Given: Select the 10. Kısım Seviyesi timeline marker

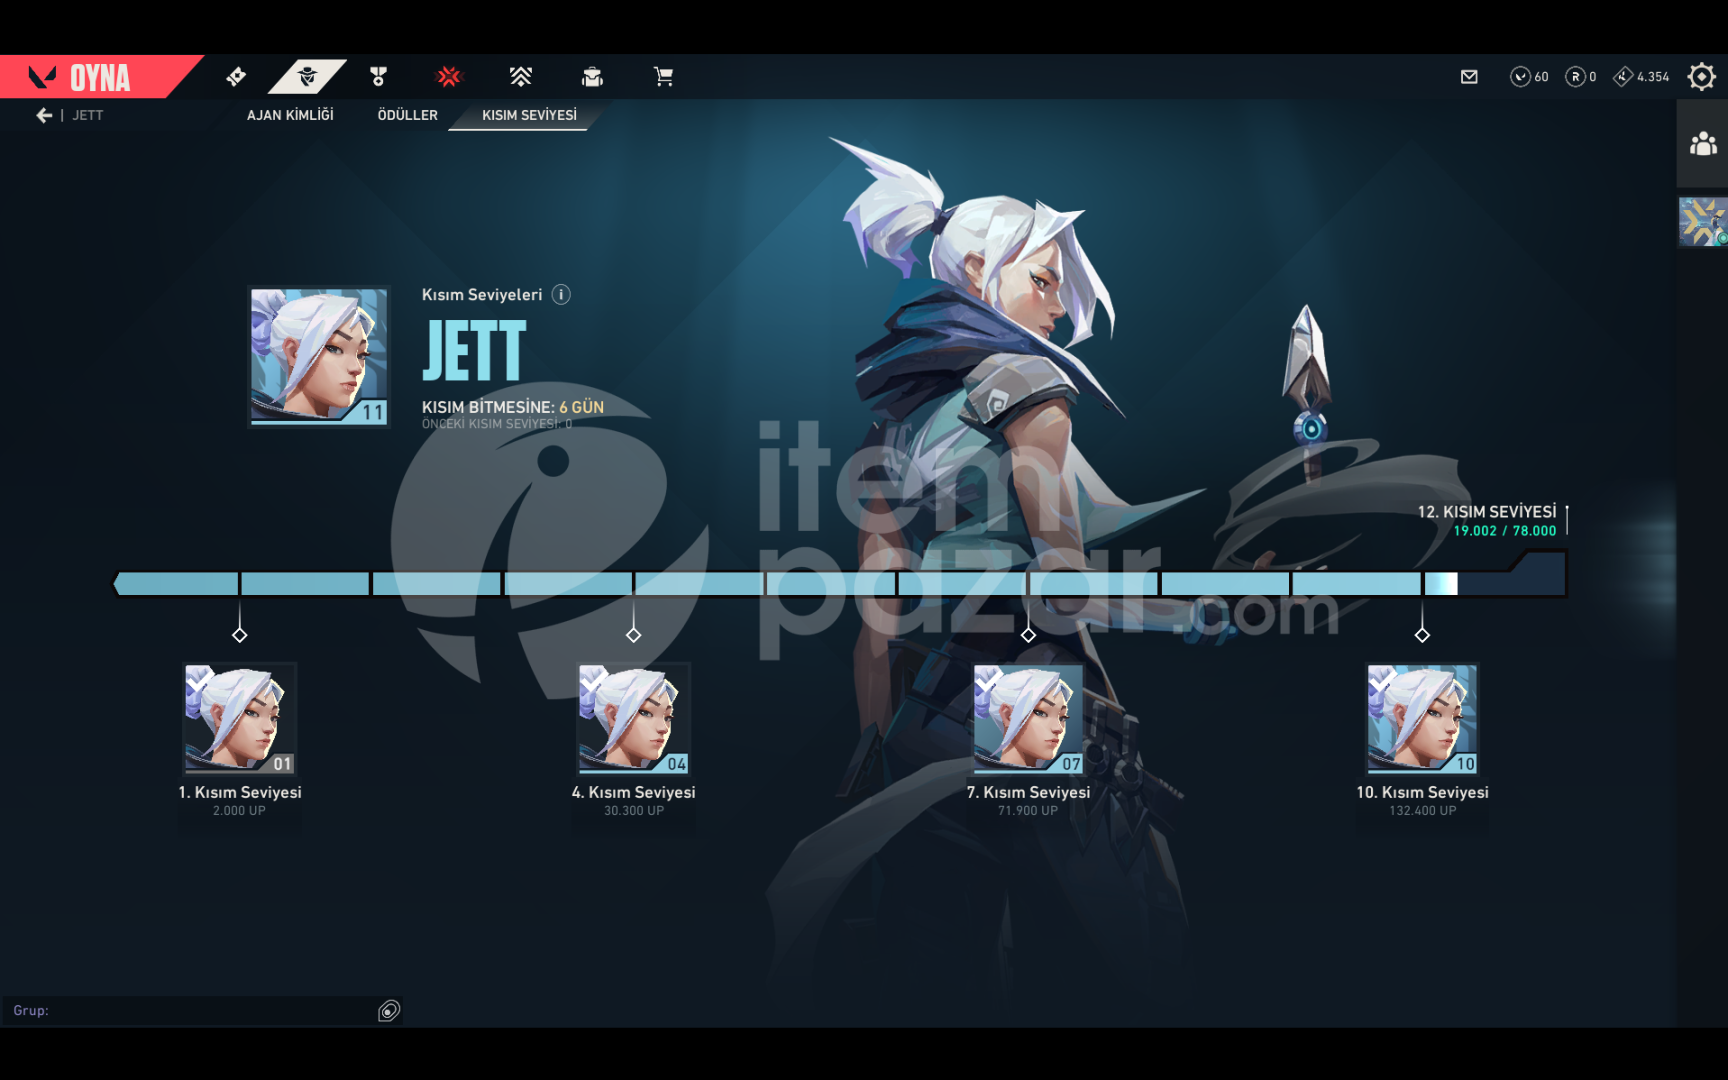Looking at the screenshot, I should (x=1422, y=635).
